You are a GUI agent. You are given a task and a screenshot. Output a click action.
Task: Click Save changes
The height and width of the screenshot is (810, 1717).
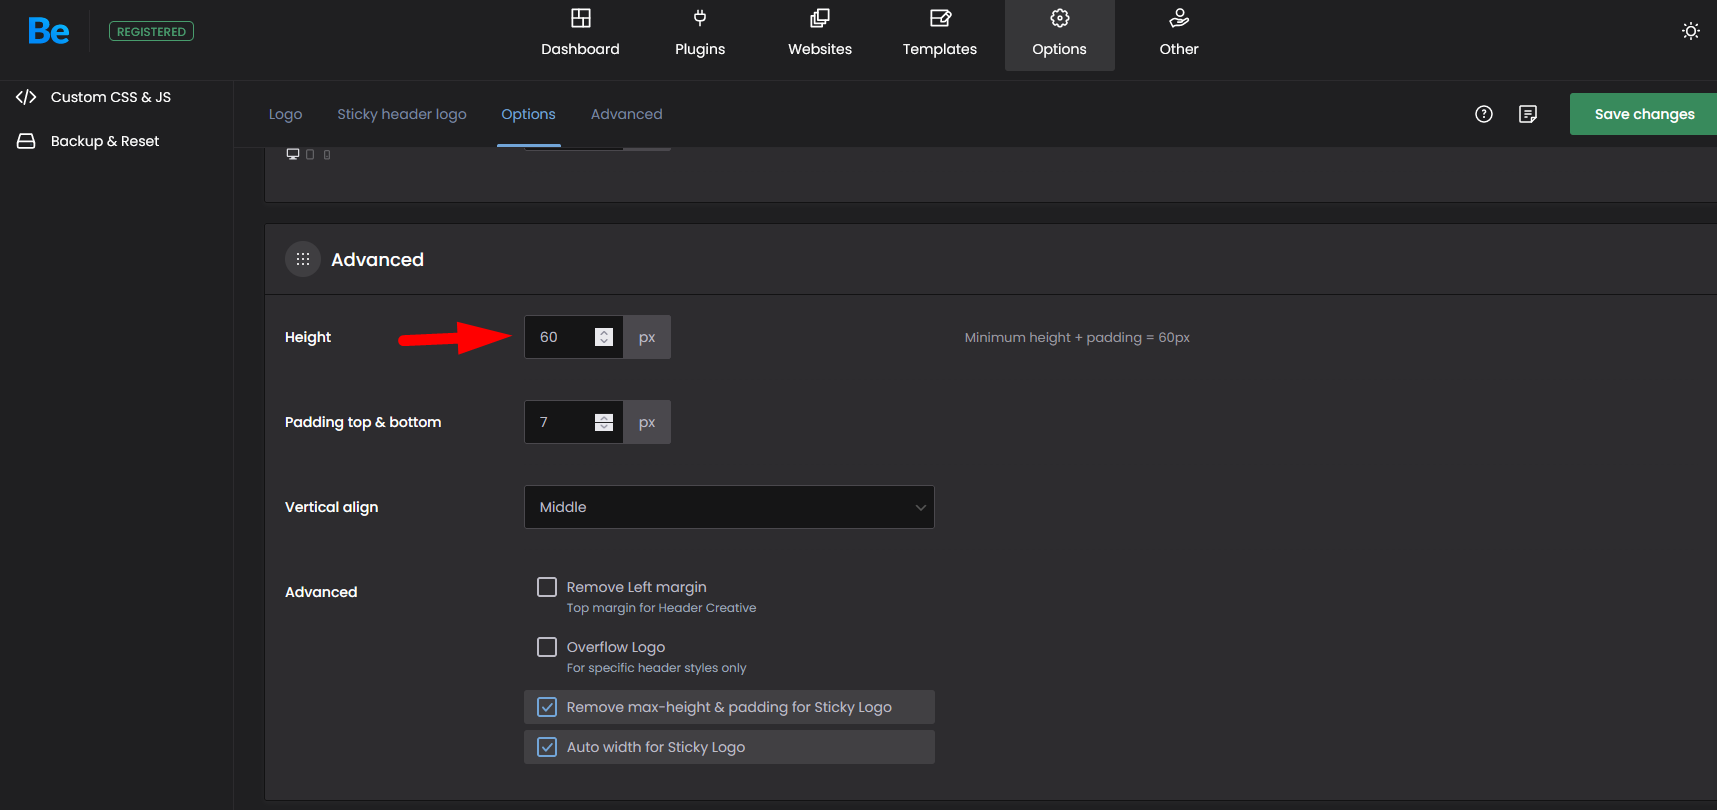pos(1644,114)
